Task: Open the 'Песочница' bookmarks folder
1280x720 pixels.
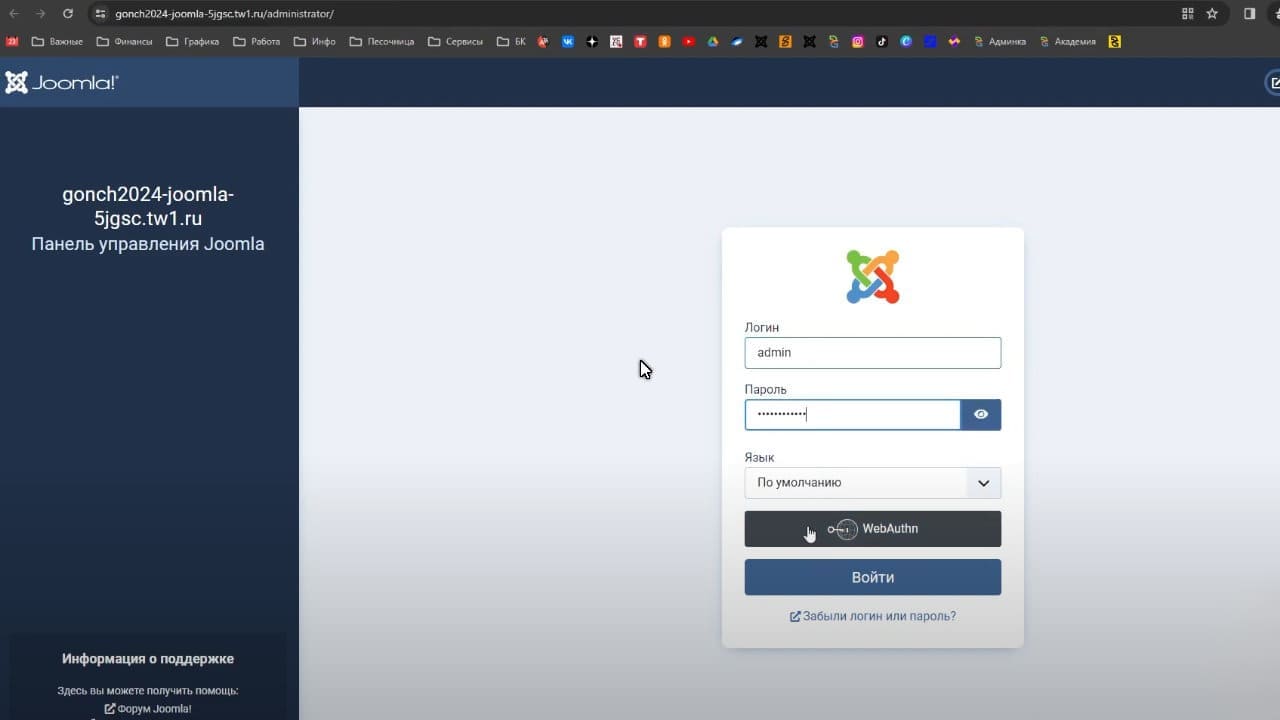Action: point(382,42)
